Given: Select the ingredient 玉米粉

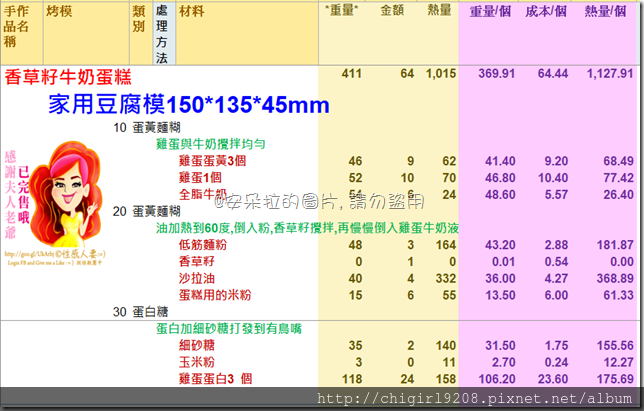Looking at the screenshot, I should point(197,362).
